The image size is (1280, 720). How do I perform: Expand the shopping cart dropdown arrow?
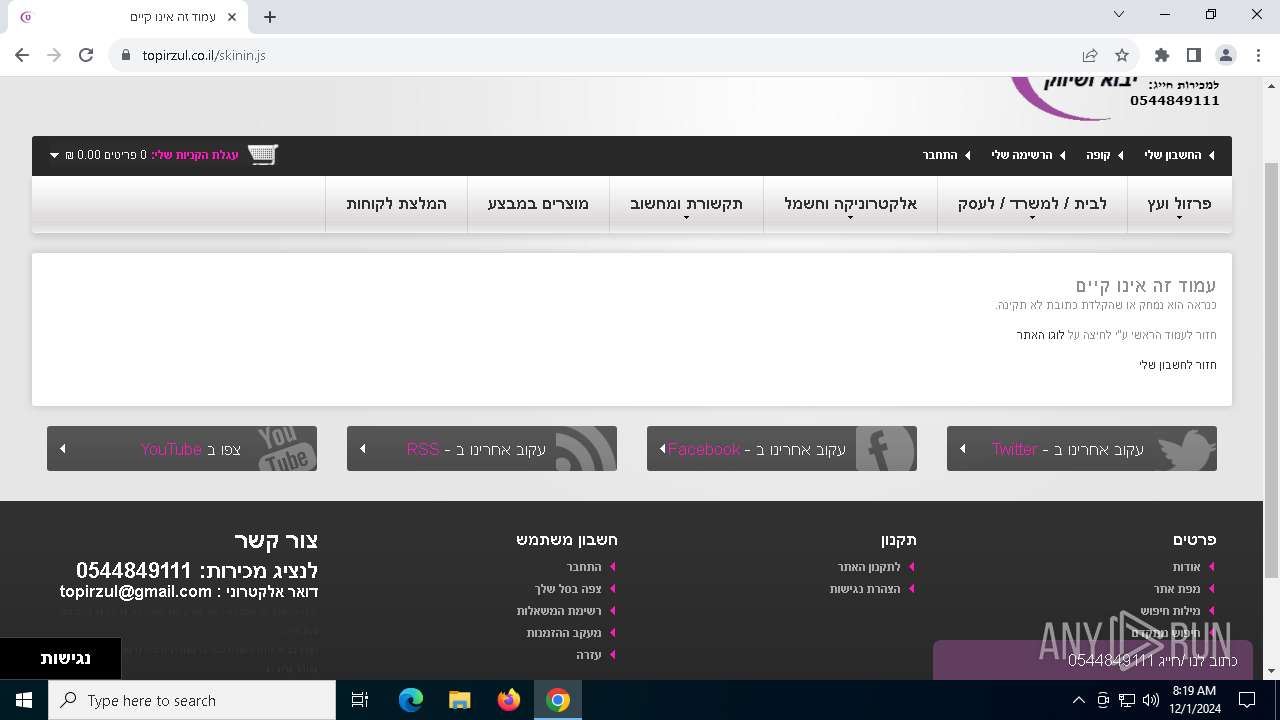pyautogui.click(x=54, y=156)
